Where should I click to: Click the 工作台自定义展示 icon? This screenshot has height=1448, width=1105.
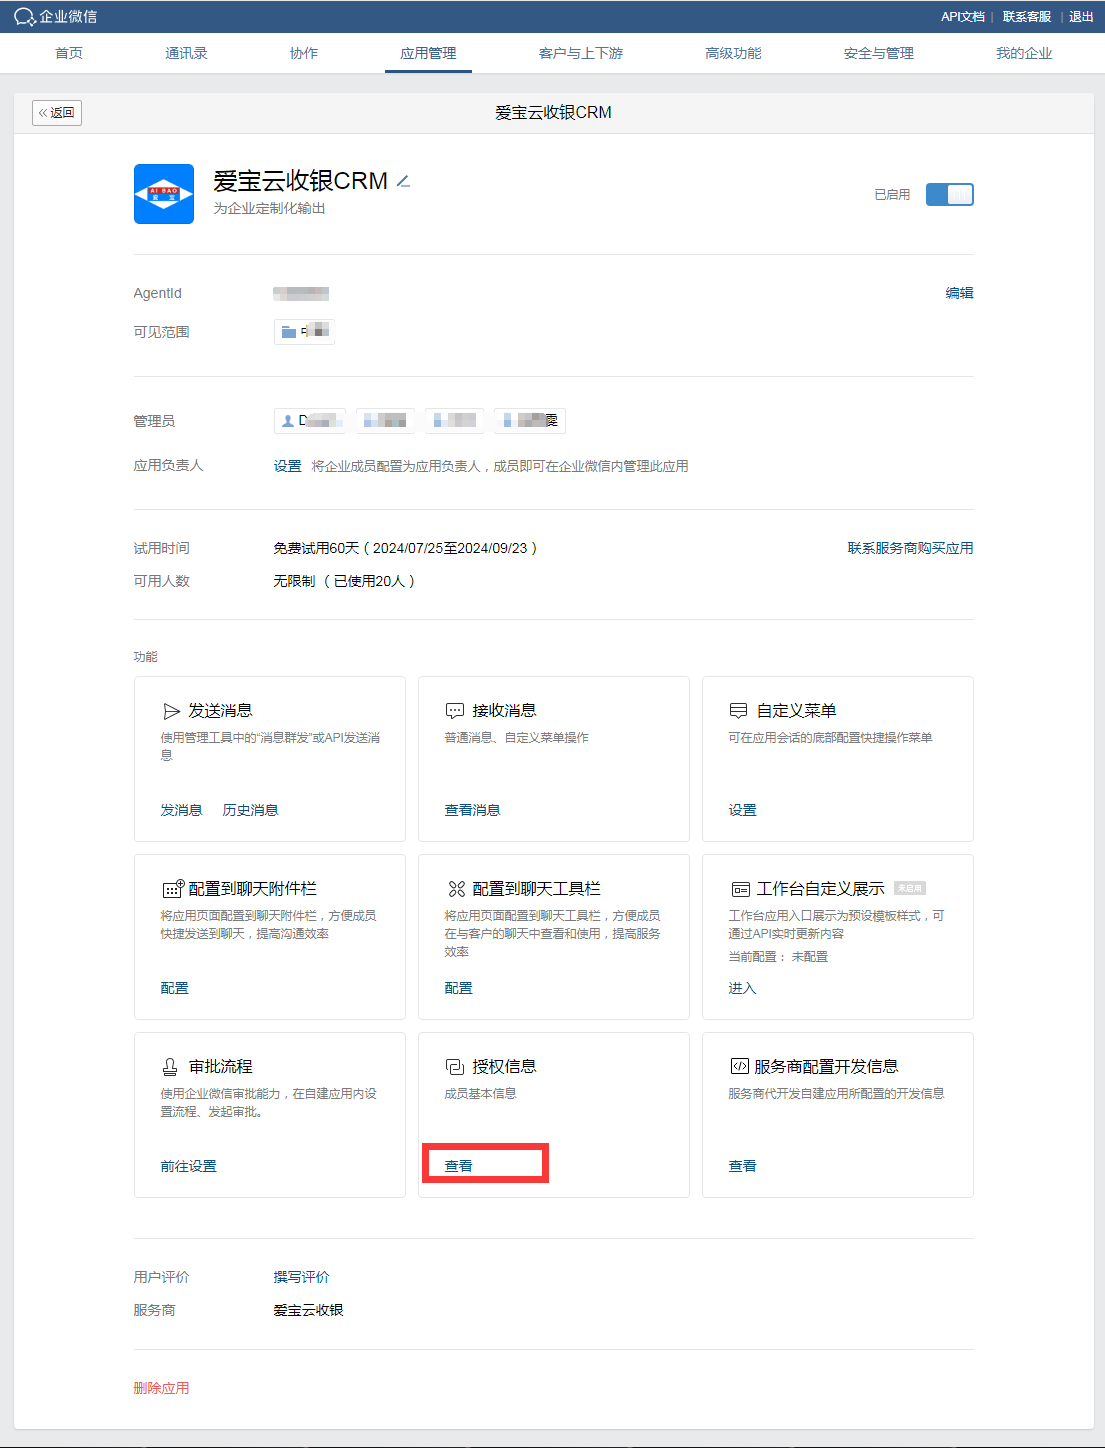pos(740,889)
